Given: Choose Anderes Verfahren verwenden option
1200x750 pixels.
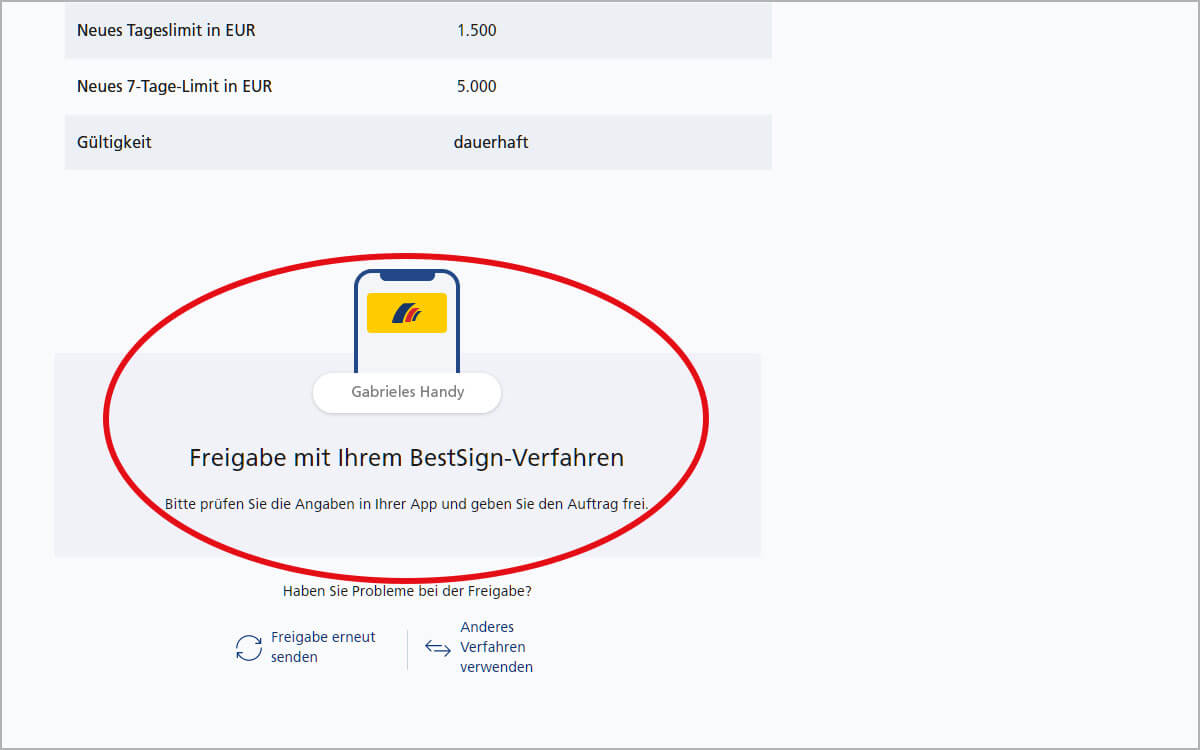Looking at the screenshot, I should pyautogui.click(x=487, y=646).
